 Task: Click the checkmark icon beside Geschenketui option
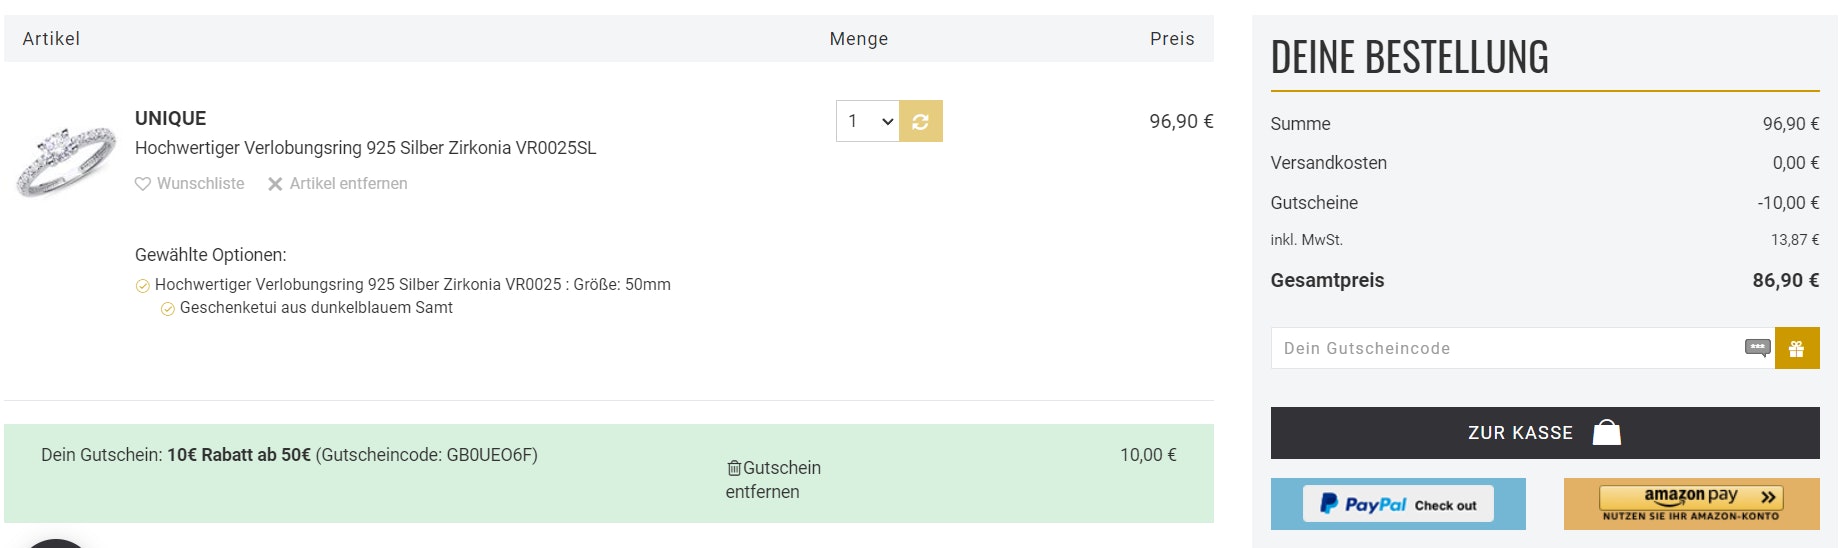[x=168, y=309]
